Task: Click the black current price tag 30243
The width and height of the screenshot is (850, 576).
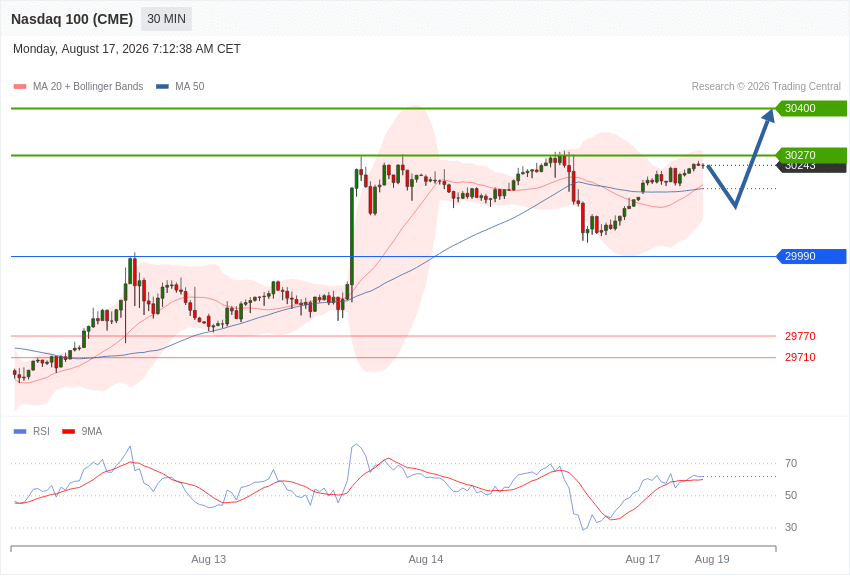Action: click(811, 167)
